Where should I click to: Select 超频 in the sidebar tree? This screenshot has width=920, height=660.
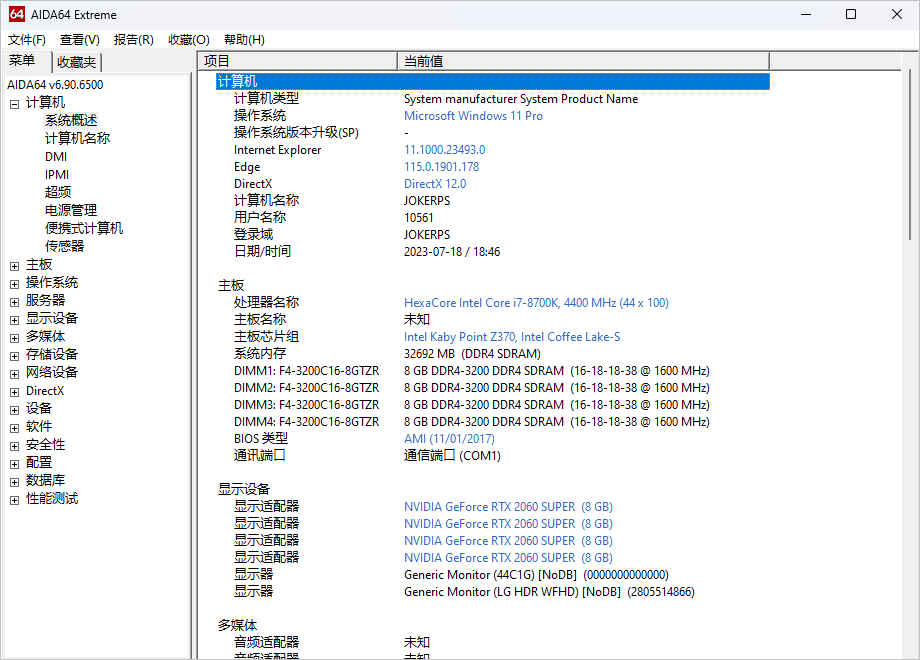click(58, 192)
